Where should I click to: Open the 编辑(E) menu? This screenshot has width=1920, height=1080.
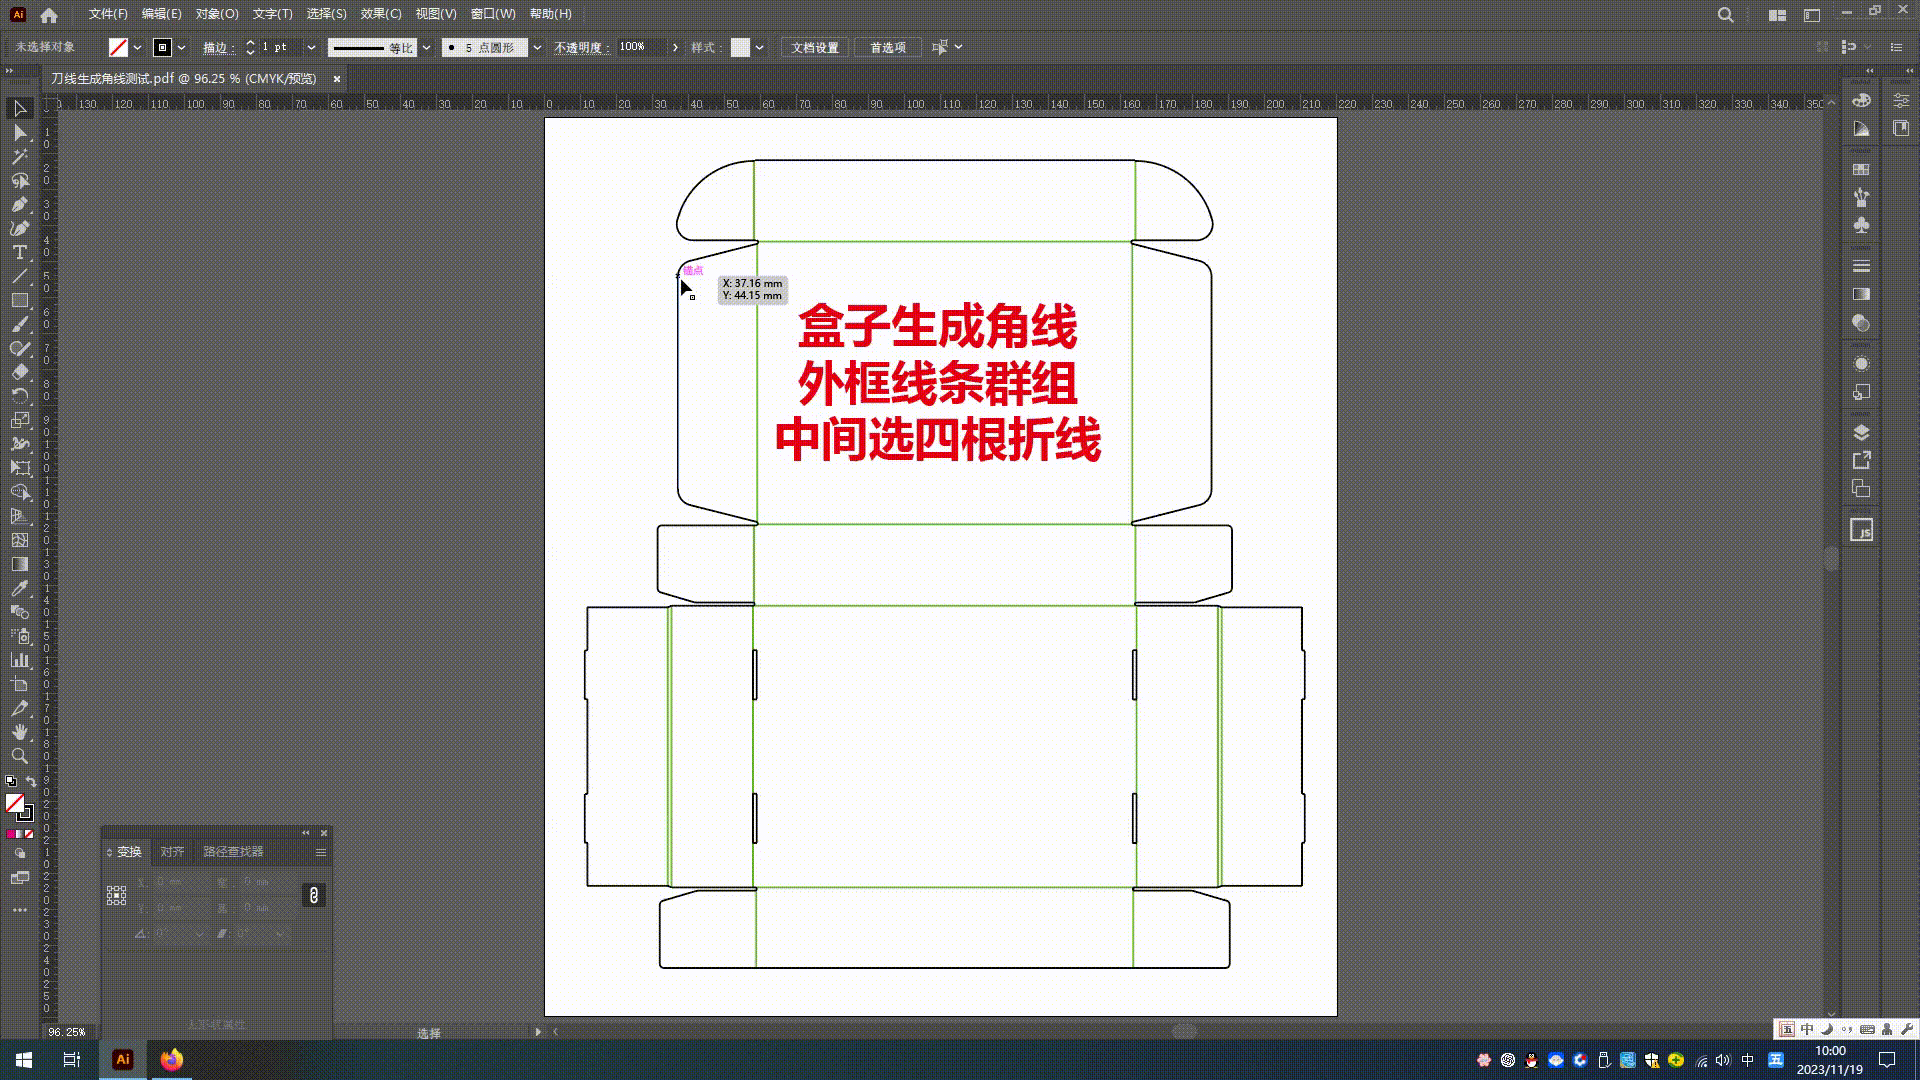161,14
